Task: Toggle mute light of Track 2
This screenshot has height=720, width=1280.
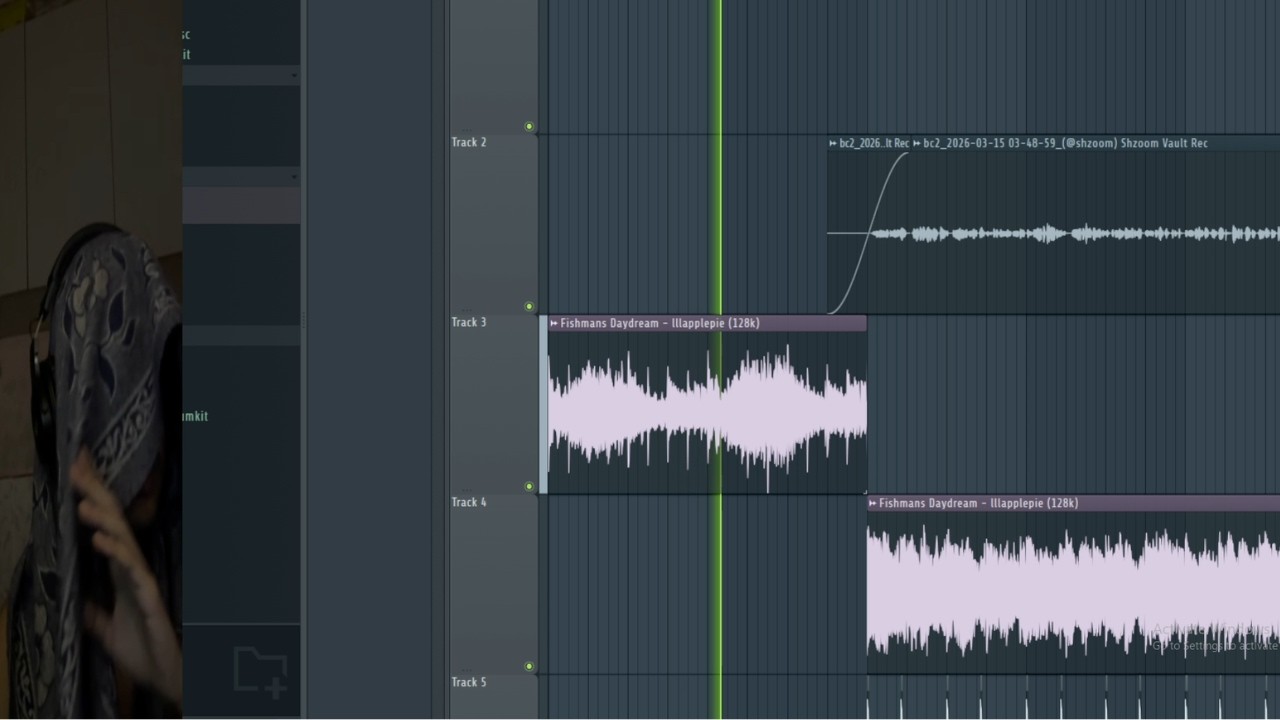Action: (529, 307)
